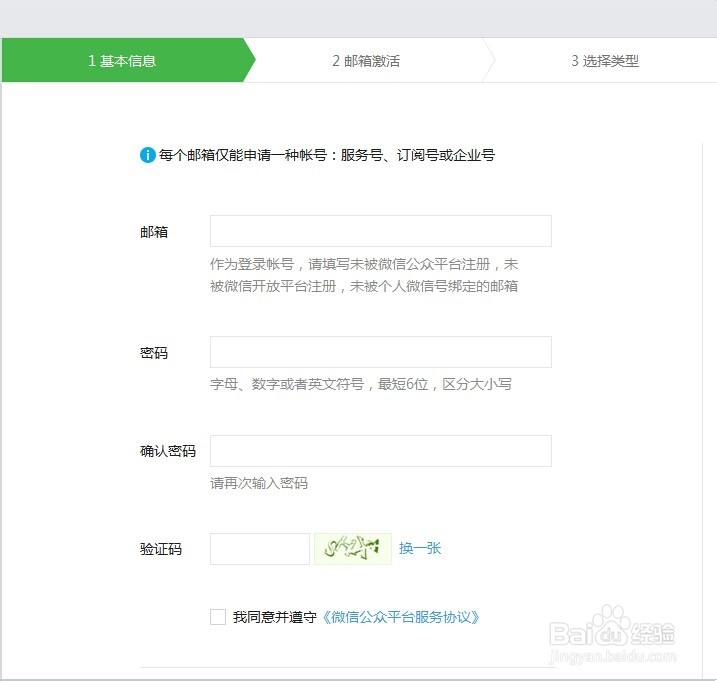
Task: Click the notice text 每个邮箱仅能申请一种帐号
Action: tap(242, 155)
